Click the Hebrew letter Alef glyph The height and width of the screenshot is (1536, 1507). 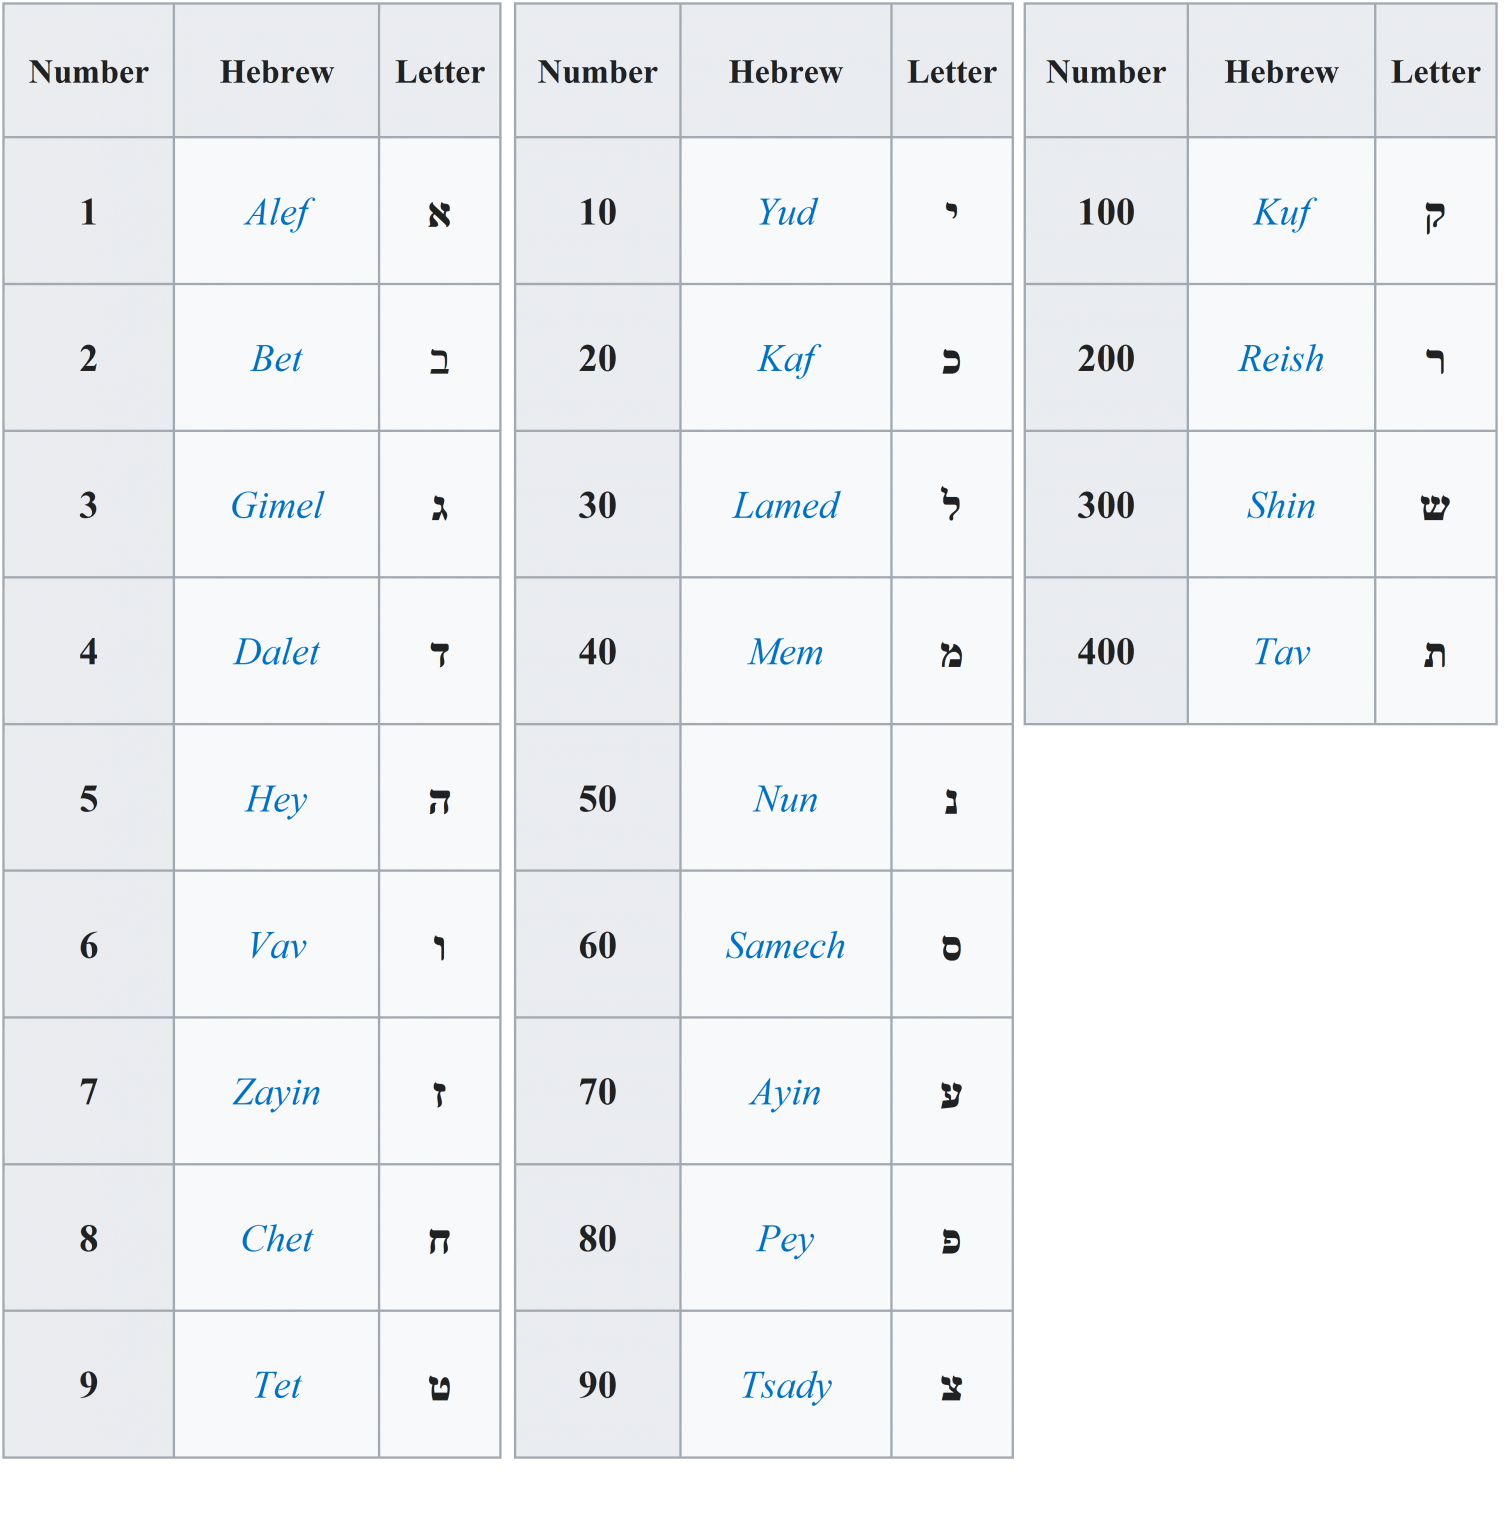pyautogui.click(x=439, y=214)
